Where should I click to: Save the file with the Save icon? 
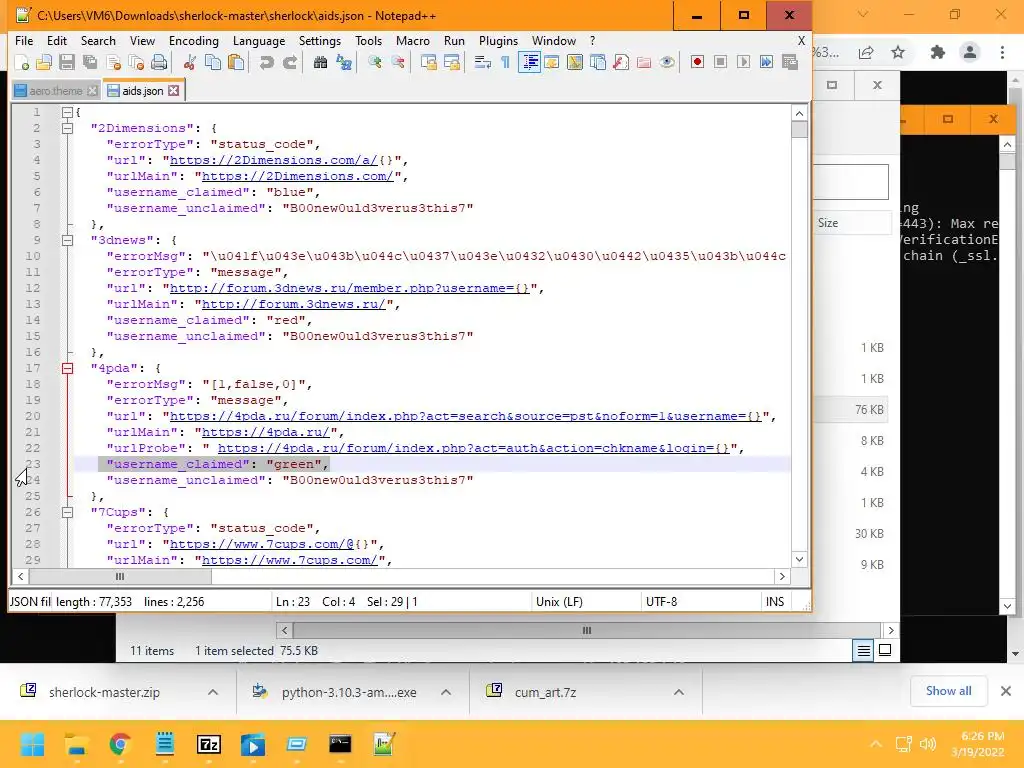pos(67,63)
